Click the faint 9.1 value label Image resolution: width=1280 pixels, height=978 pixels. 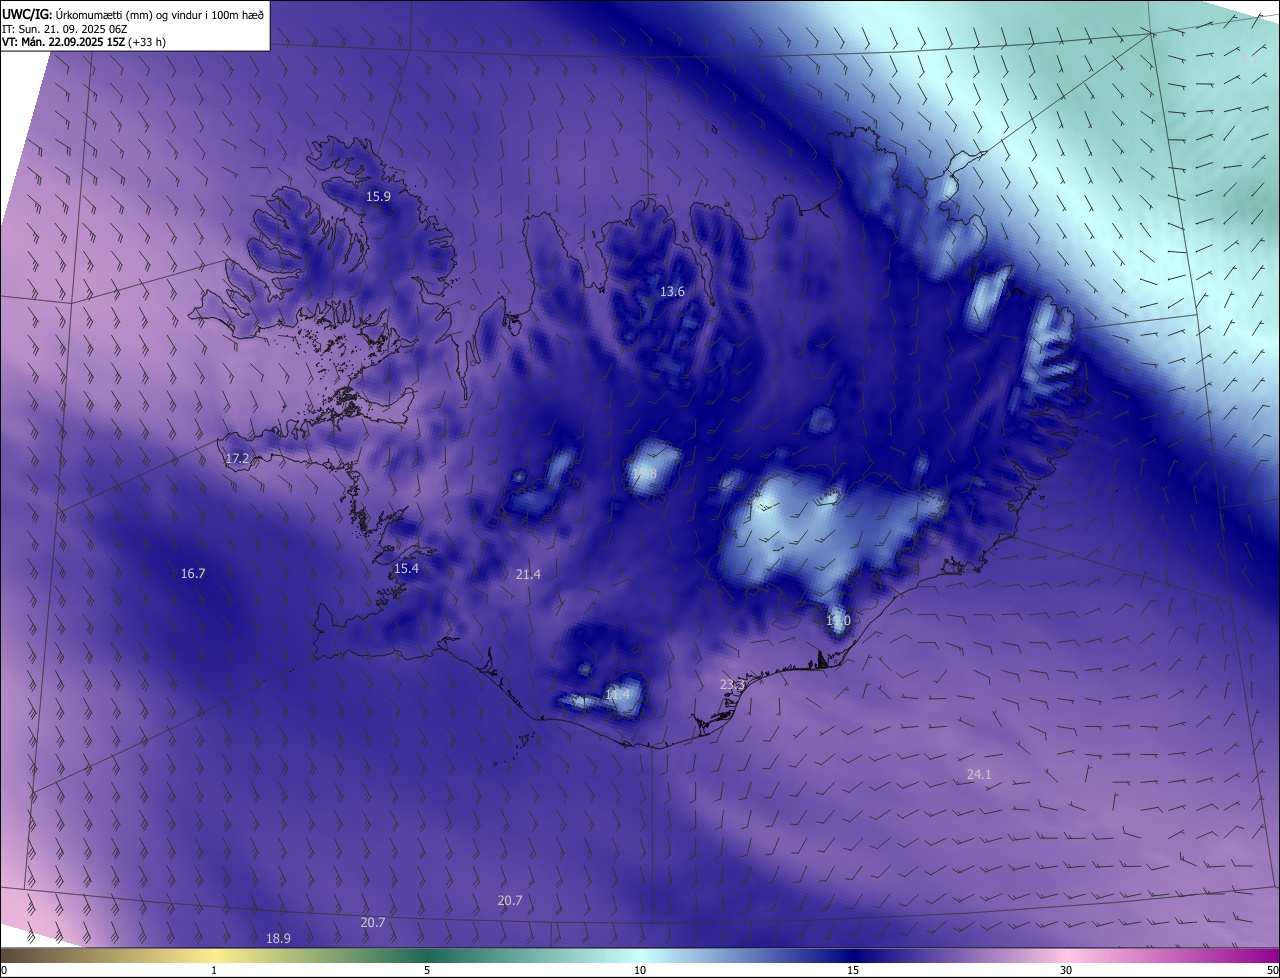pos(1248,60)
